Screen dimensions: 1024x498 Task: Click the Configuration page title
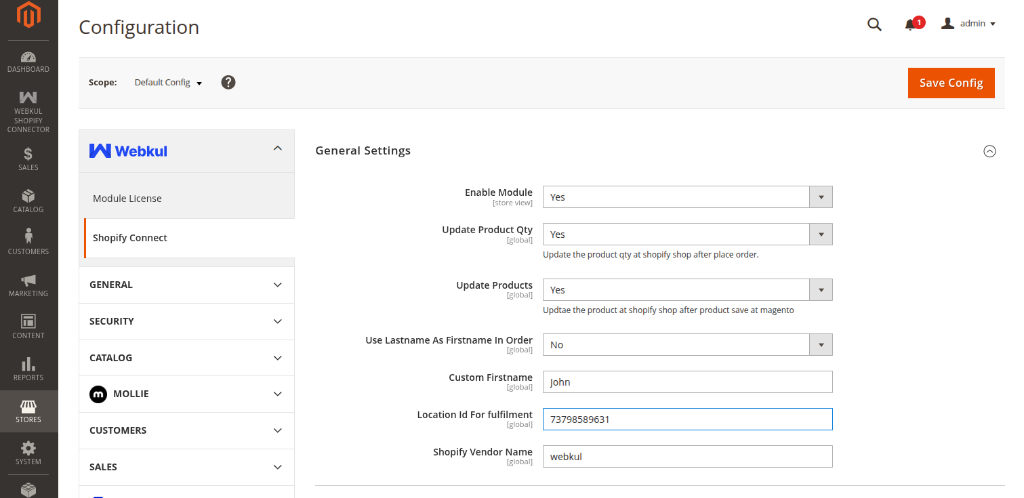pos(139,27)
